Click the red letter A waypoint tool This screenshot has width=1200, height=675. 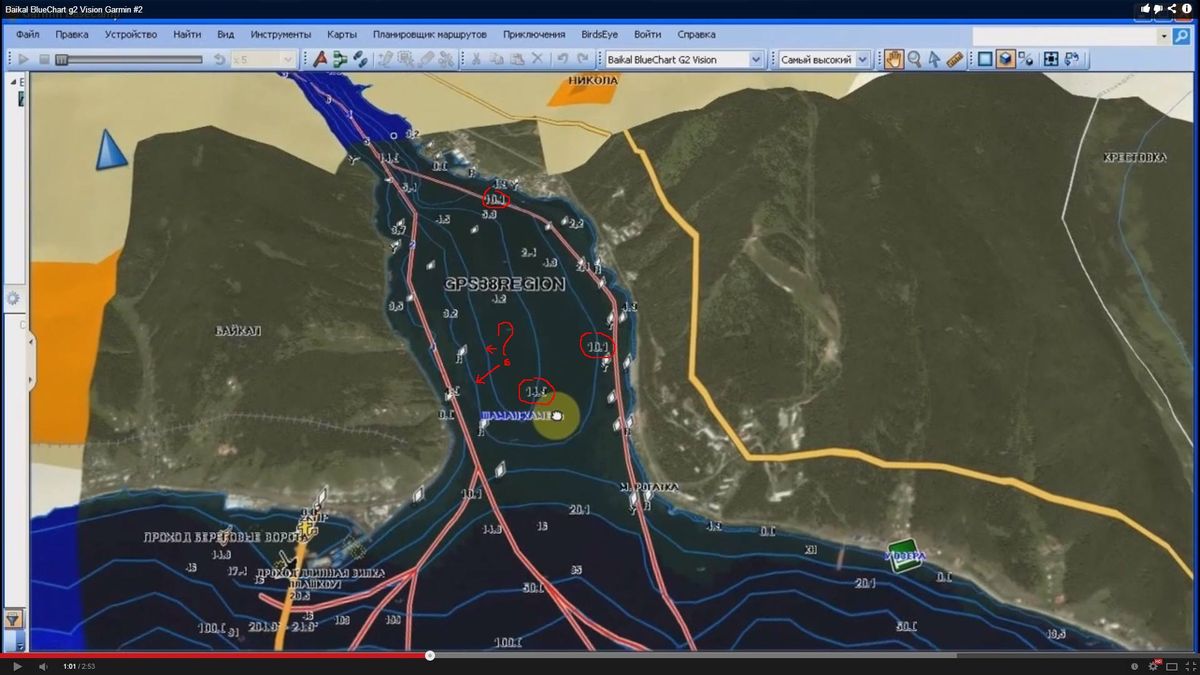click(320, 59)
